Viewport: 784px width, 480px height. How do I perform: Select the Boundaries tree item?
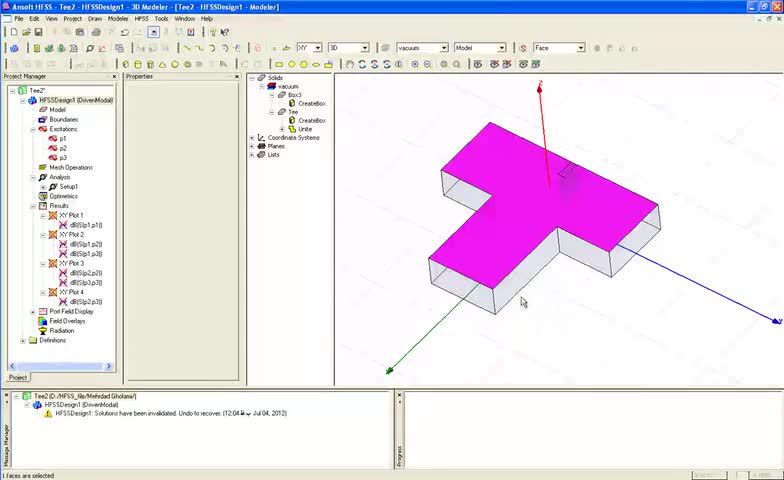click(64, 120)
